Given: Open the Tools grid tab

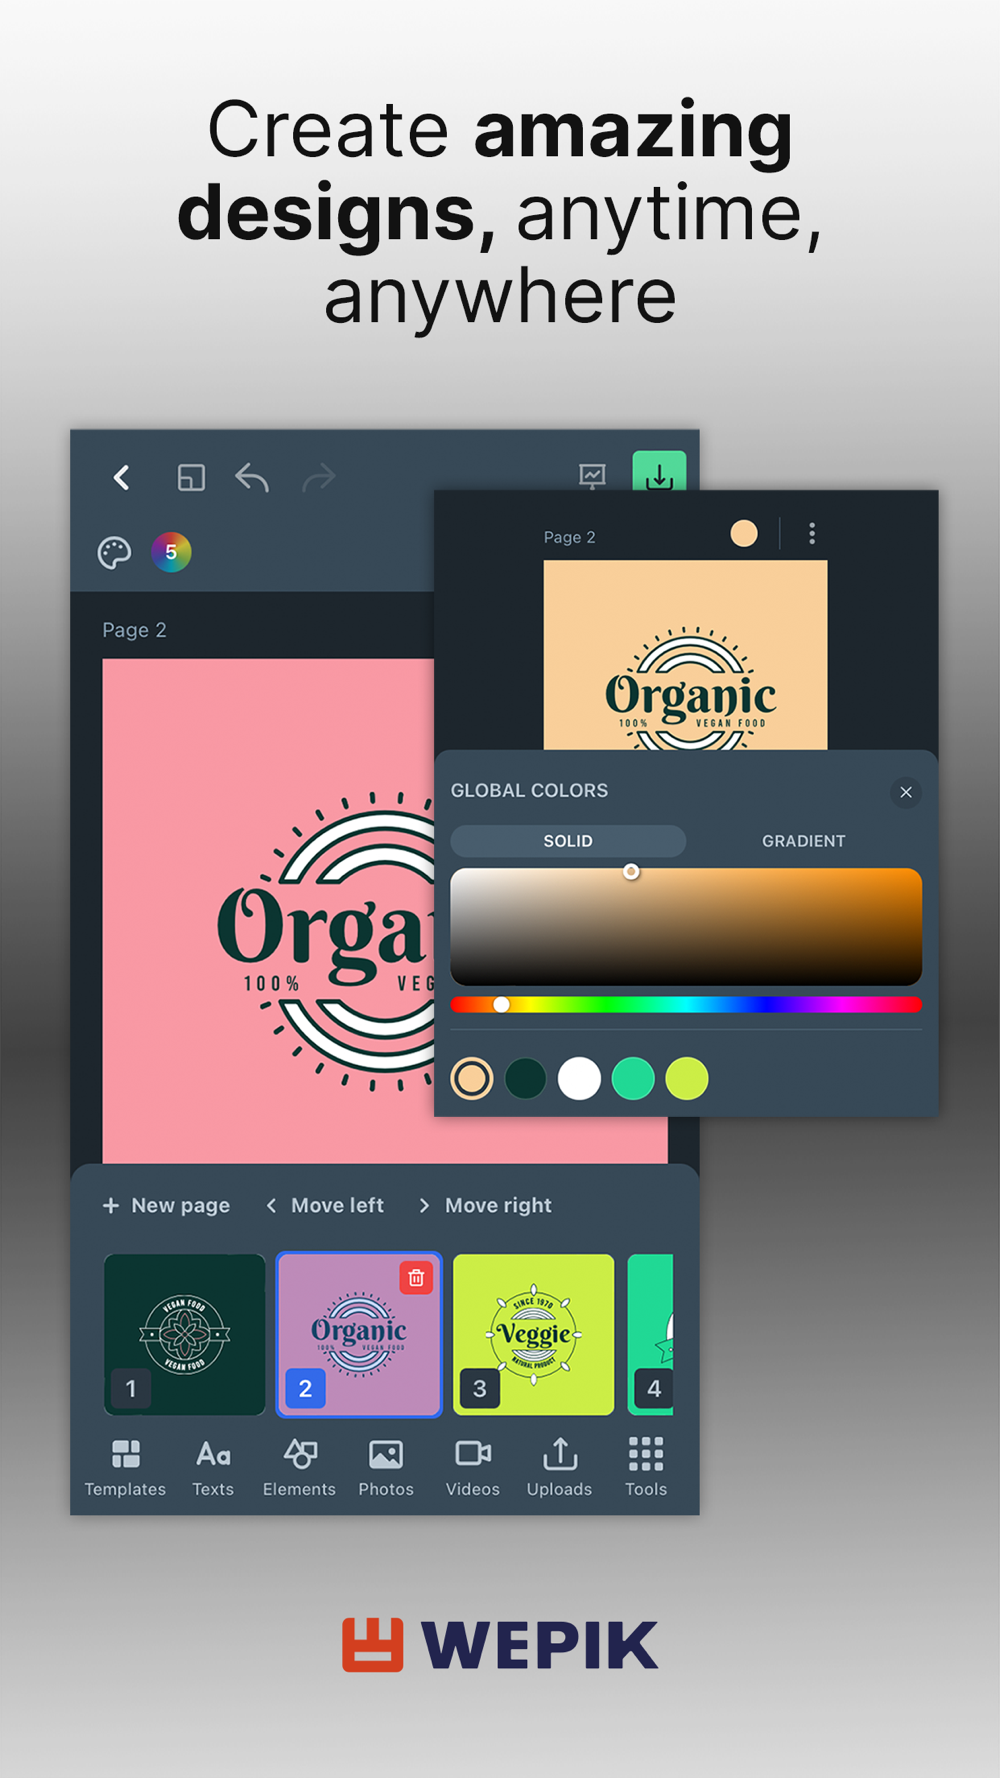Looking at the screenshot, I should point(646,1468).
